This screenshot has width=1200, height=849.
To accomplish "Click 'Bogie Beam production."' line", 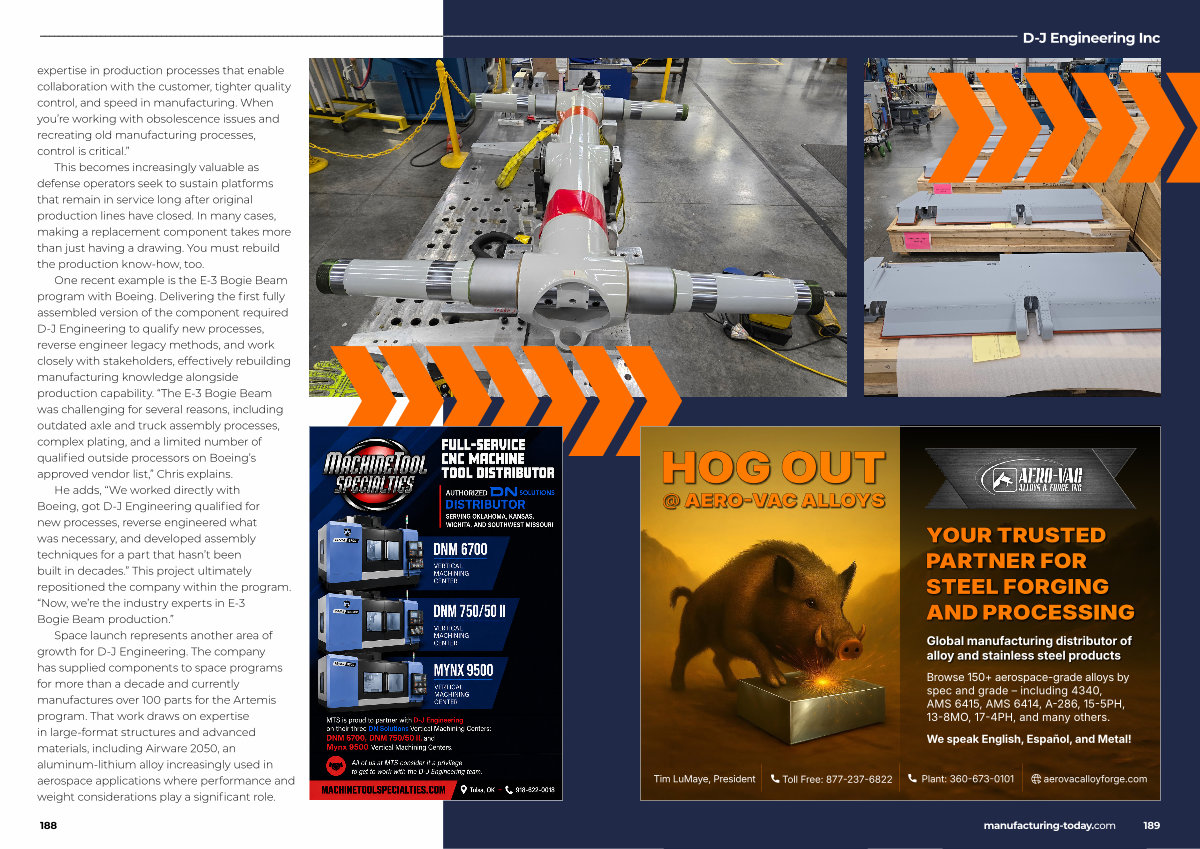I will pyautogui.click(x=105, y=619).
